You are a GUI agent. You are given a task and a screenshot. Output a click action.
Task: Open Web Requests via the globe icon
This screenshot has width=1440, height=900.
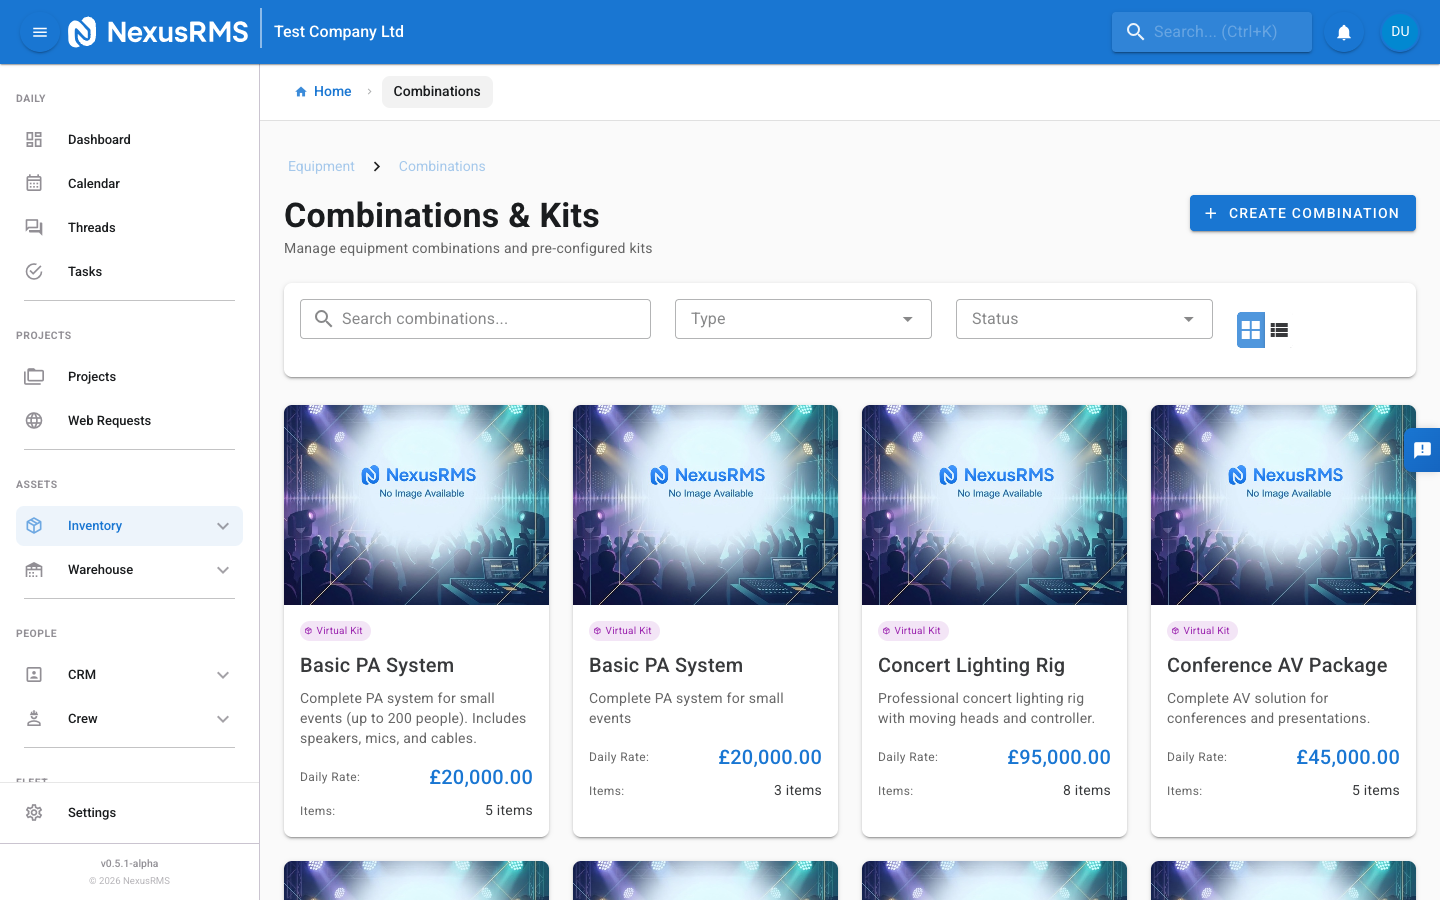[x=35, y=420]
